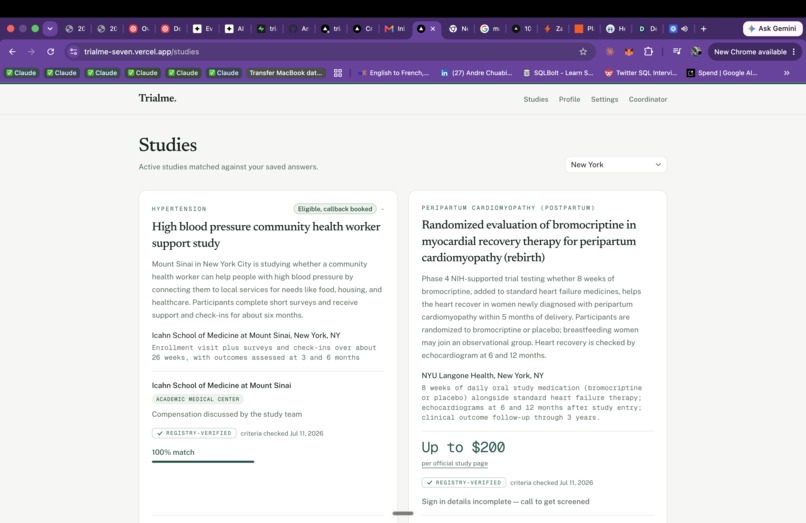Switch to the 'Al' tab

pyautogui.click(x=235, y=29)
